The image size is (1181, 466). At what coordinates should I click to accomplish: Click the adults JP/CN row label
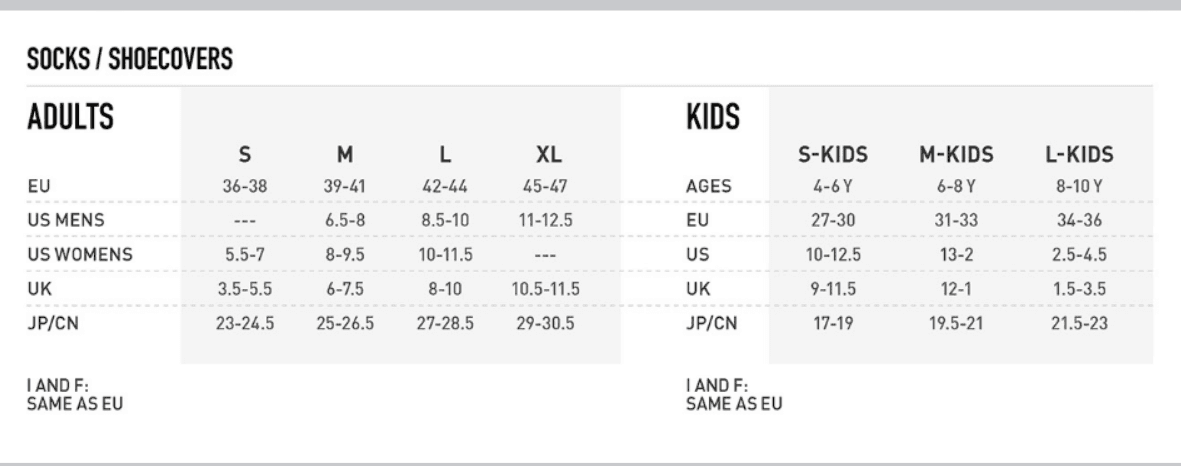pyautogui.click(x=53, y=324)
